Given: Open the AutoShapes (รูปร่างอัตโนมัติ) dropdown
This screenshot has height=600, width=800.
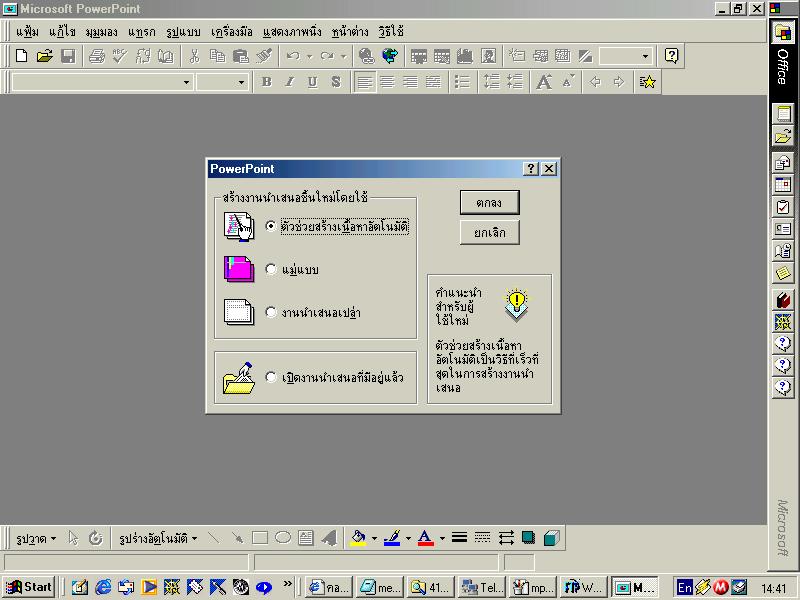Looking at the screenshot, I should 158,538.
